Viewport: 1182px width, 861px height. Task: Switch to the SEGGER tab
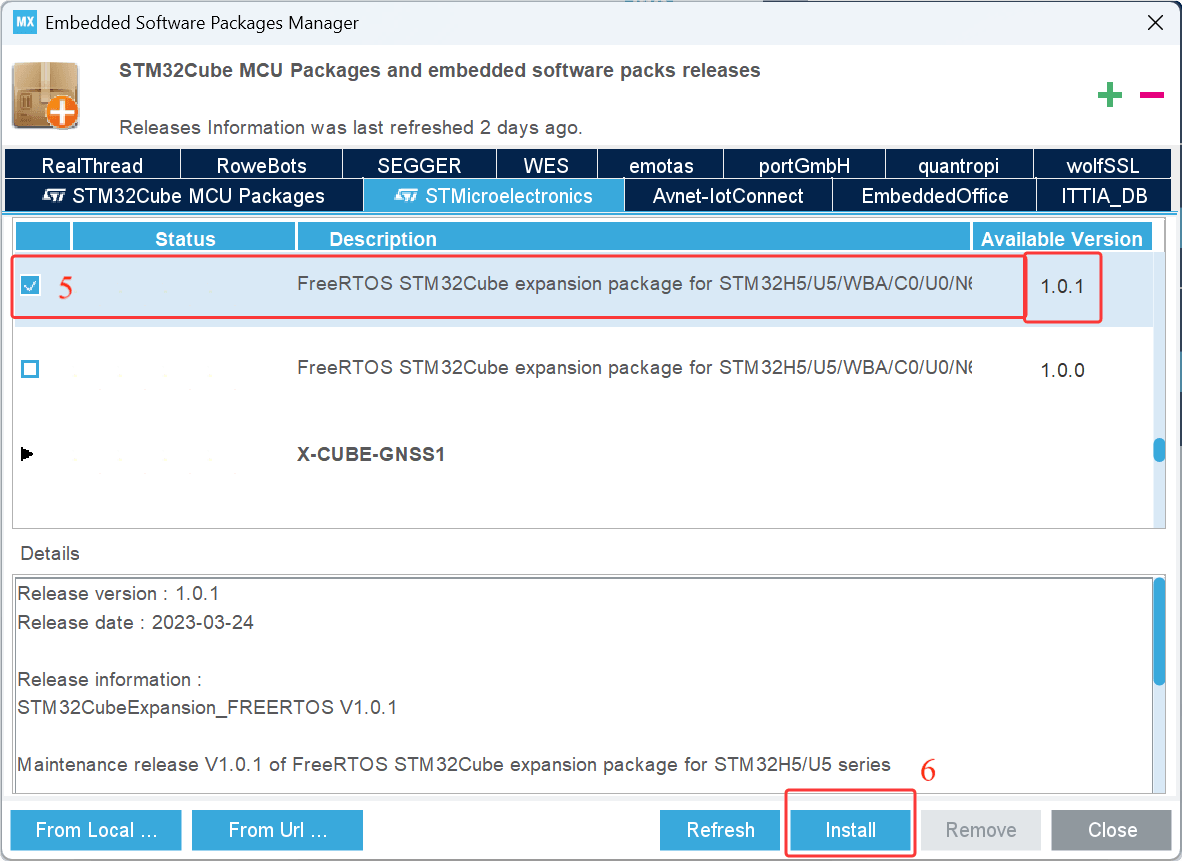tap(419, 165)
